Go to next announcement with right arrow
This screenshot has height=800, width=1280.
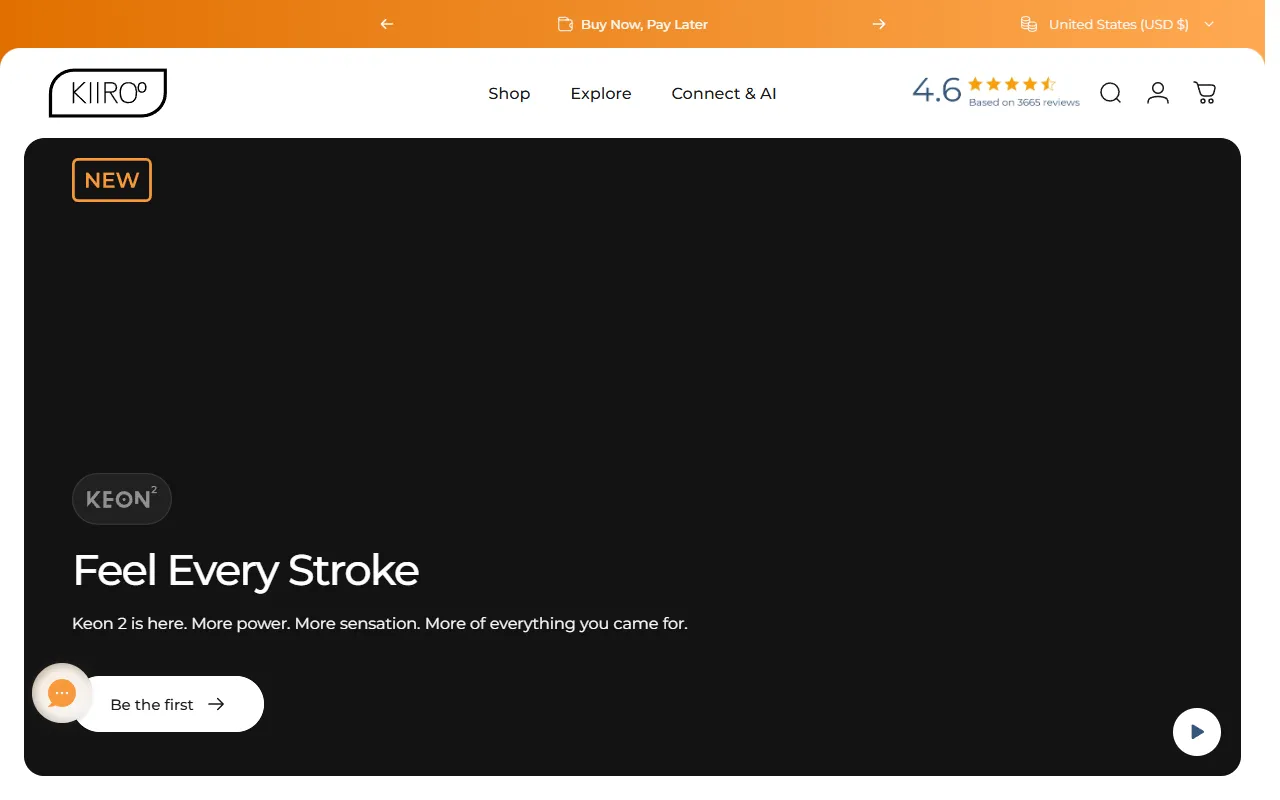(879, 24)
